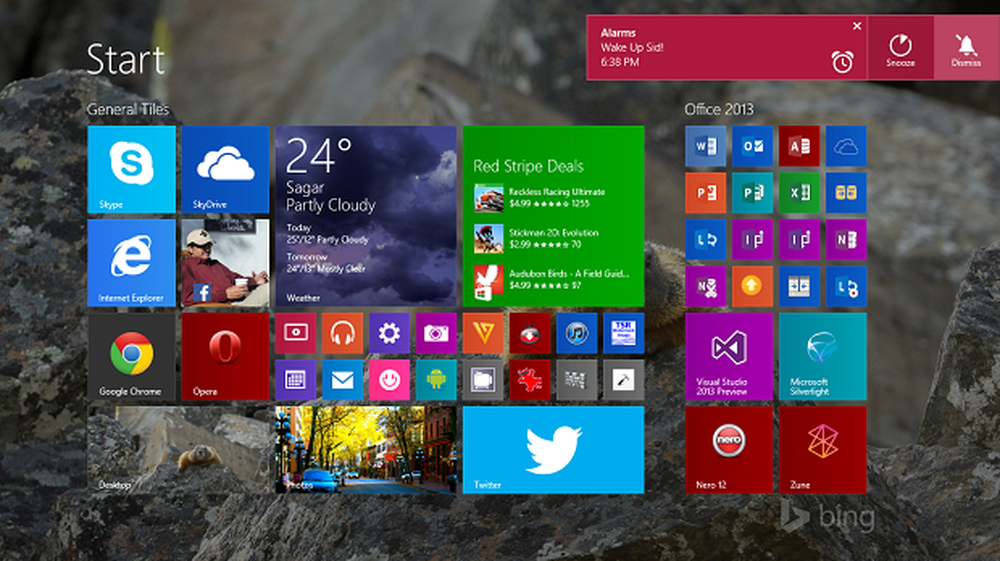The height and width of the screenshot is (561, 1000).
Task: Launch Internet Explorer tile
Action: pyautogui.click(x=131, y=263)
